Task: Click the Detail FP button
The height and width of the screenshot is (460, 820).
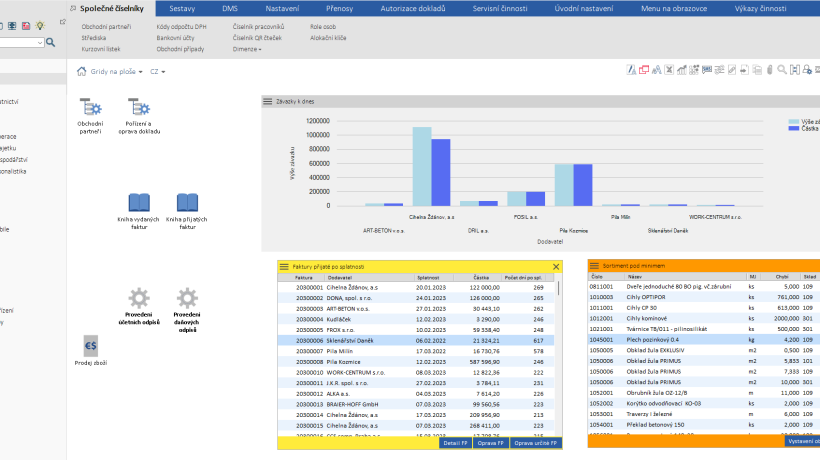Action: (455, 442)
